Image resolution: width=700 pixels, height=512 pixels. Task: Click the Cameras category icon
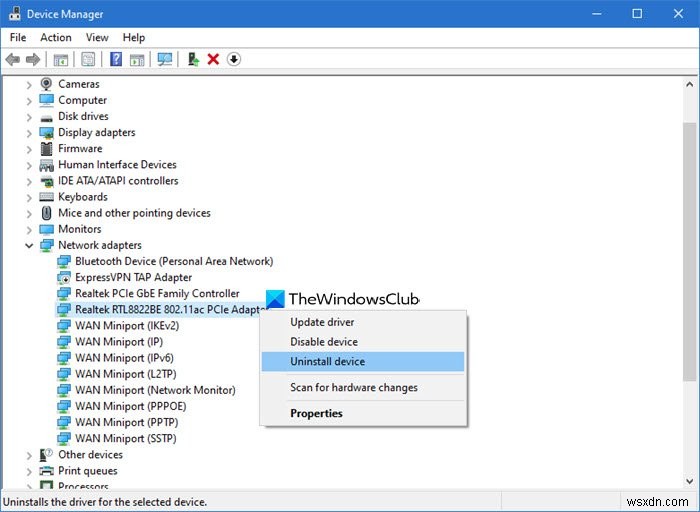[x=46, y=84]
